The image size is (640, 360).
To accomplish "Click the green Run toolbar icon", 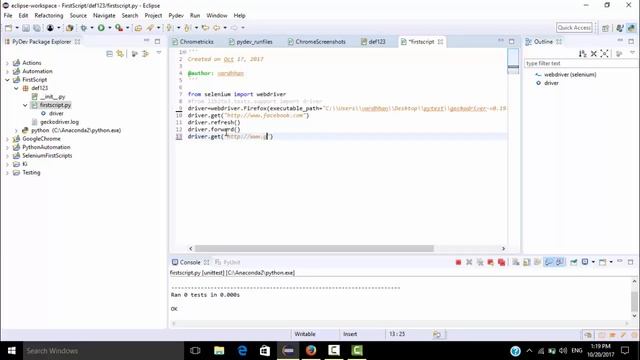I will pos(101,28).
